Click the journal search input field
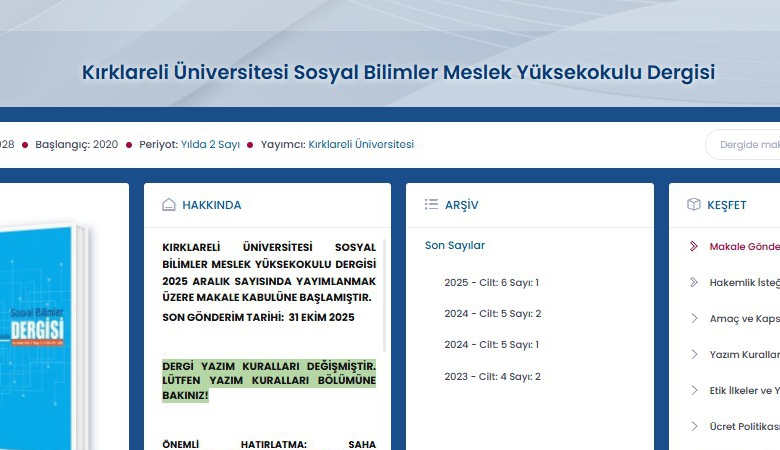 point(746,145)
